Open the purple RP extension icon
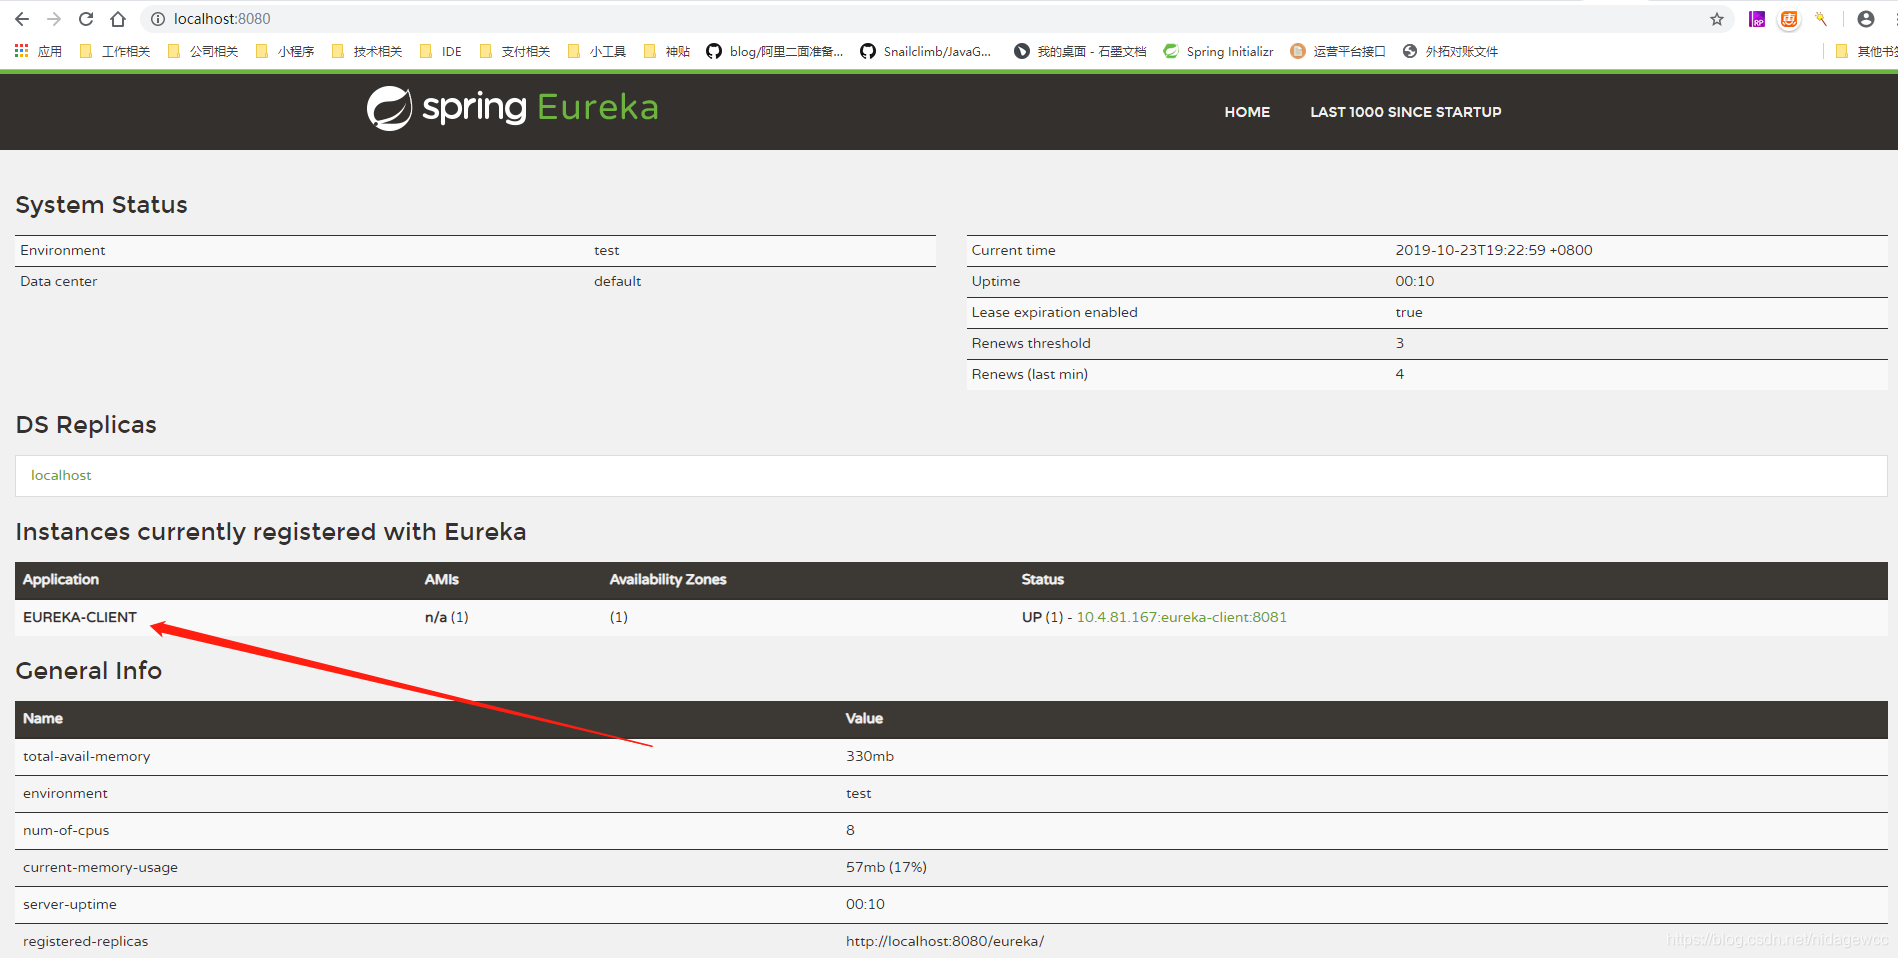This screenshot has width=1898, height=958. point(1757,19)
